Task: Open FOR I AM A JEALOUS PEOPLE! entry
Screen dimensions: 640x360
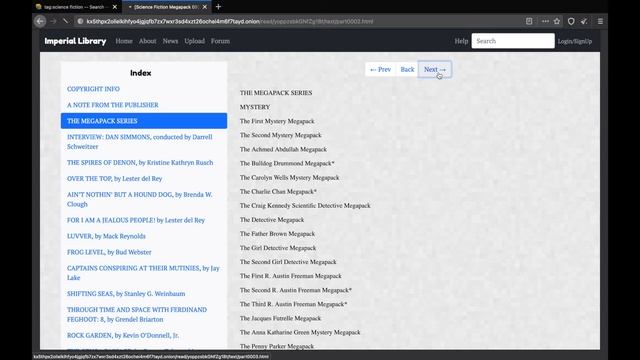Action: click(136, 220)
